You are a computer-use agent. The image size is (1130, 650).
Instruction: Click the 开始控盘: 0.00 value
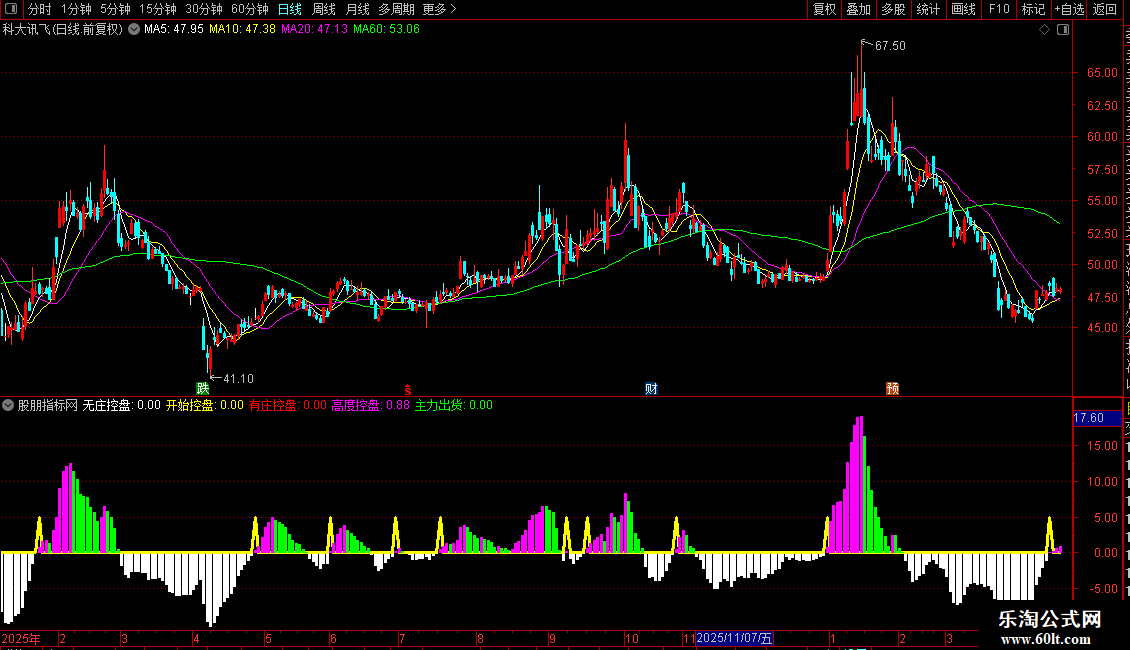point(205,405)
